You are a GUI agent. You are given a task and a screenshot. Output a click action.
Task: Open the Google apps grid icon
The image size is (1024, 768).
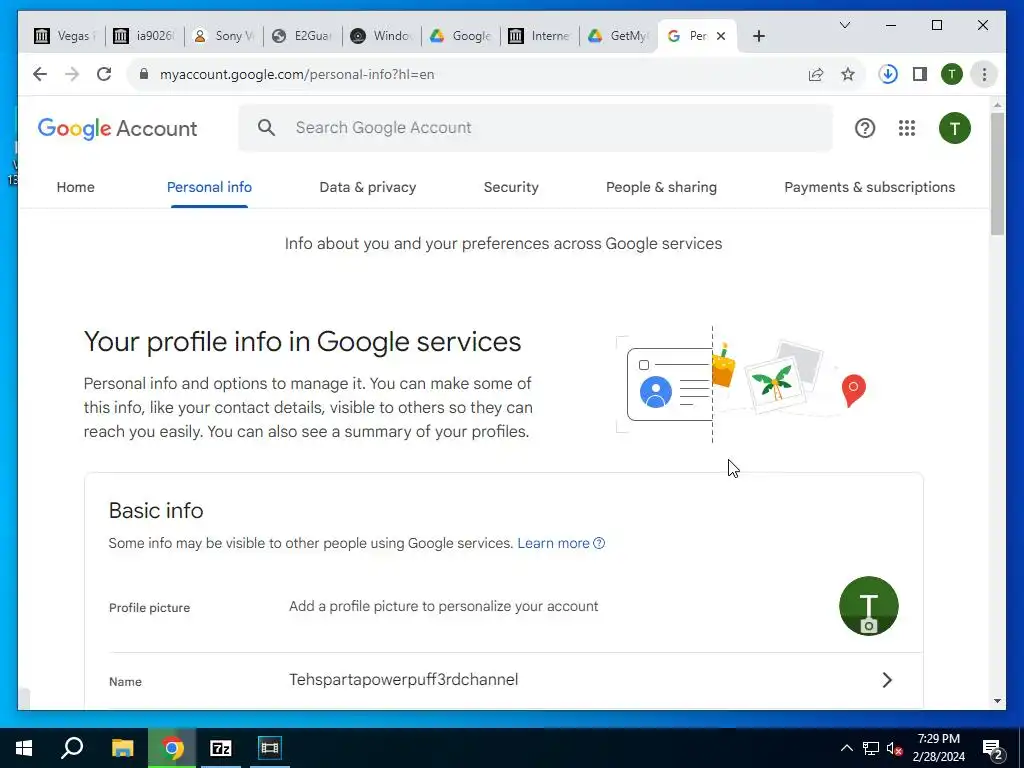(x=906, y=128)
